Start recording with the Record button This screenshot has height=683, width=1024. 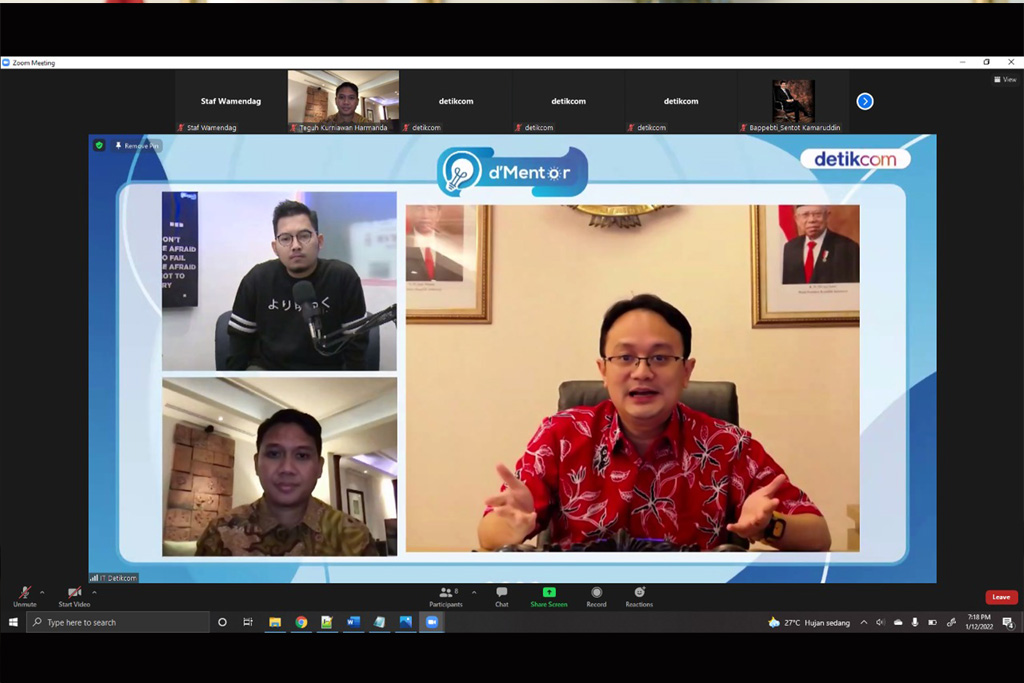pyautogui.click(x=596, y=596)
